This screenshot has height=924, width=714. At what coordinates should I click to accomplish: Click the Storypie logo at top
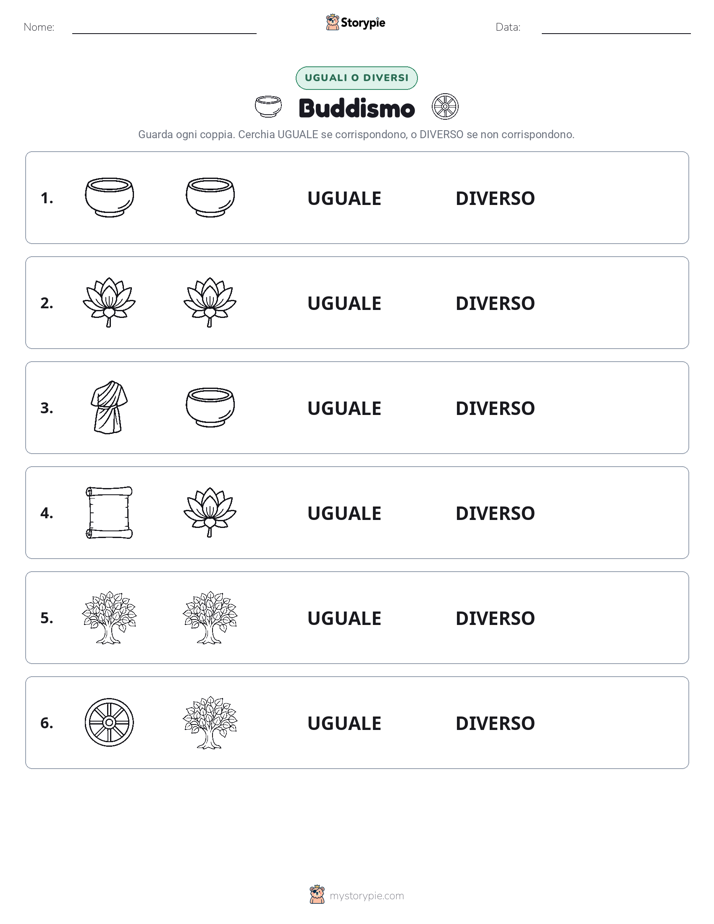pos(355,22)
